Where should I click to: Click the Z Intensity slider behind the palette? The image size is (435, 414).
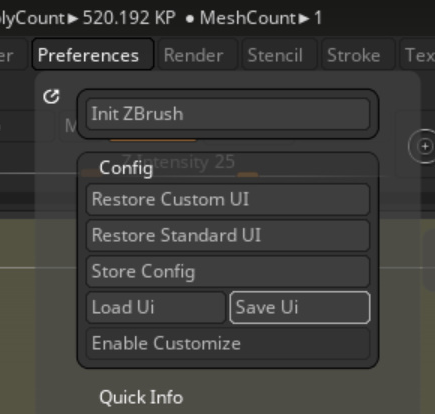179,162
